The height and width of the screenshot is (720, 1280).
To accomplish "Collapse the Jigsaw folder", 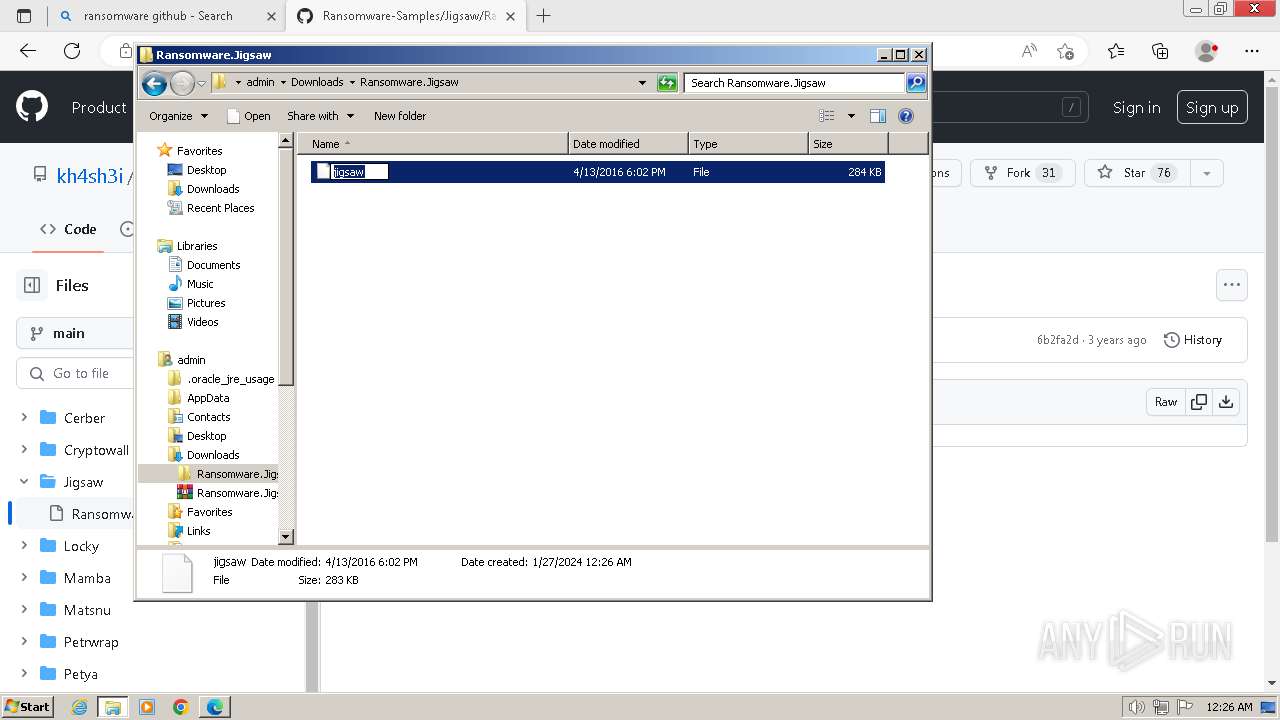I will tap(24, 482).
